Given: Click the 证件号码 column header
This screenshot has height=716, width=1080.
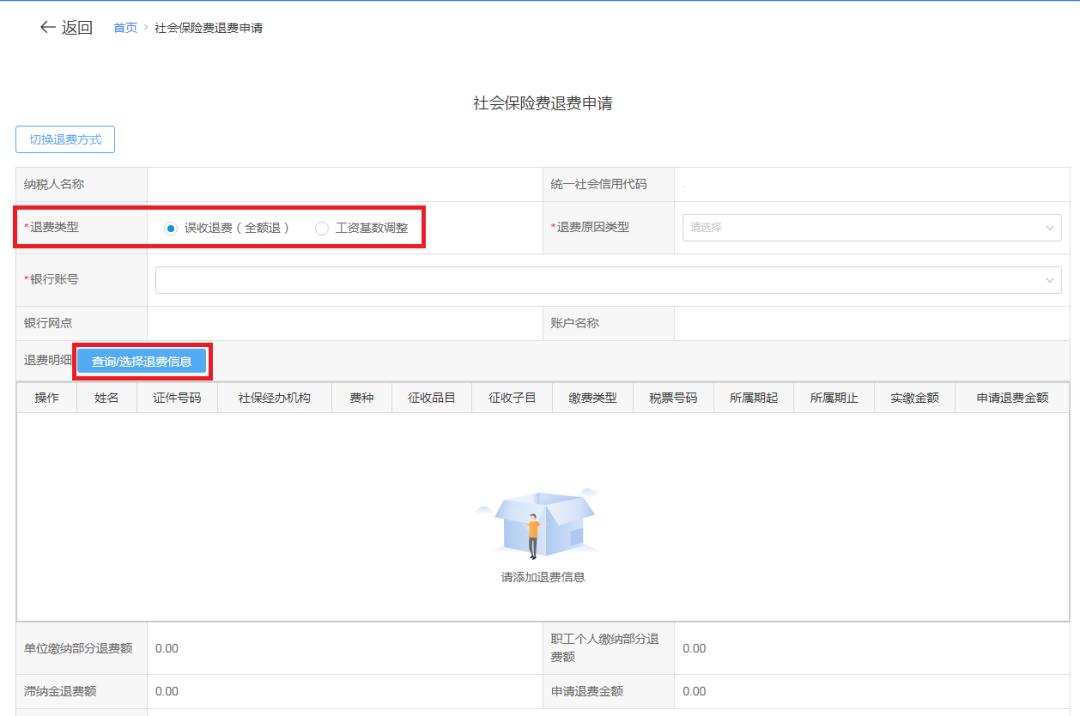Looking at the screenshot, I should 177,398.
